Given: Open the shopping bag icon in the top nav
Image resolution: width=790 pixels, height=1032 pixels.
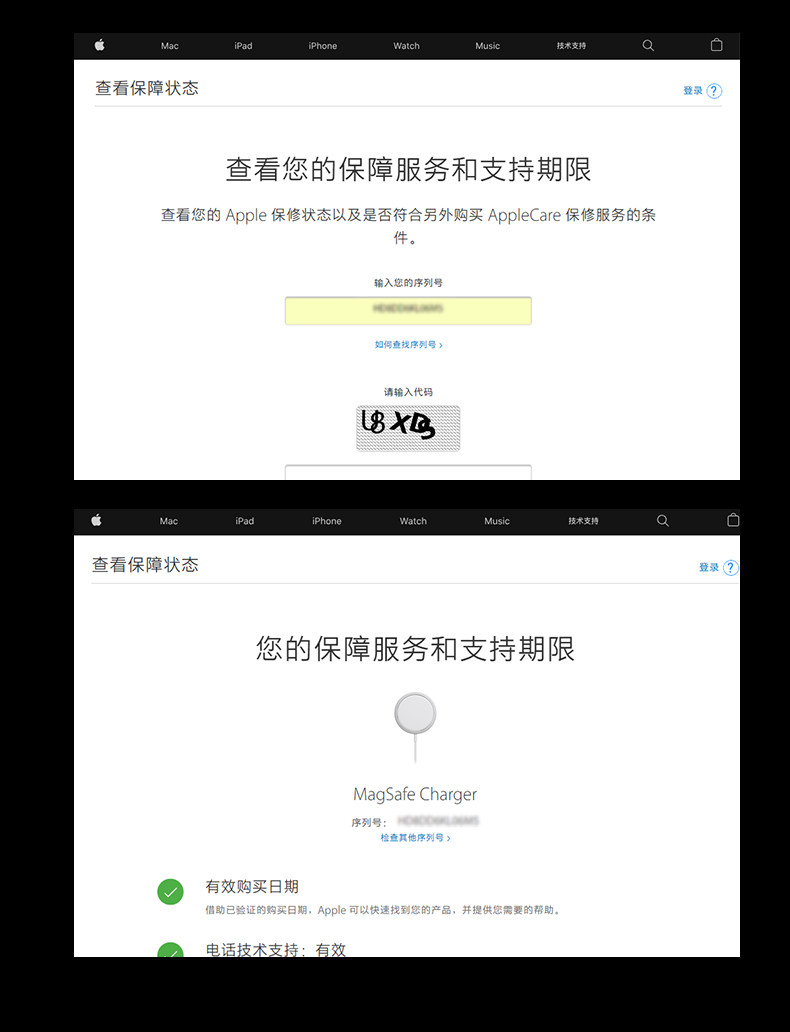Looking at the screenshot, I should (716, 45).
